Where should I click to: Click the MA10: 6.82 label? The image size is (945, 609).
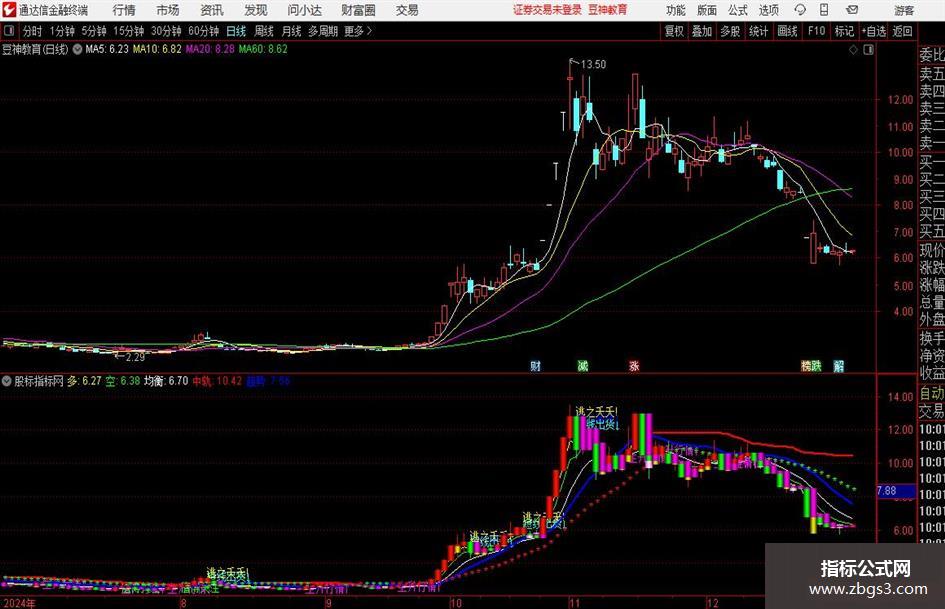157,49
